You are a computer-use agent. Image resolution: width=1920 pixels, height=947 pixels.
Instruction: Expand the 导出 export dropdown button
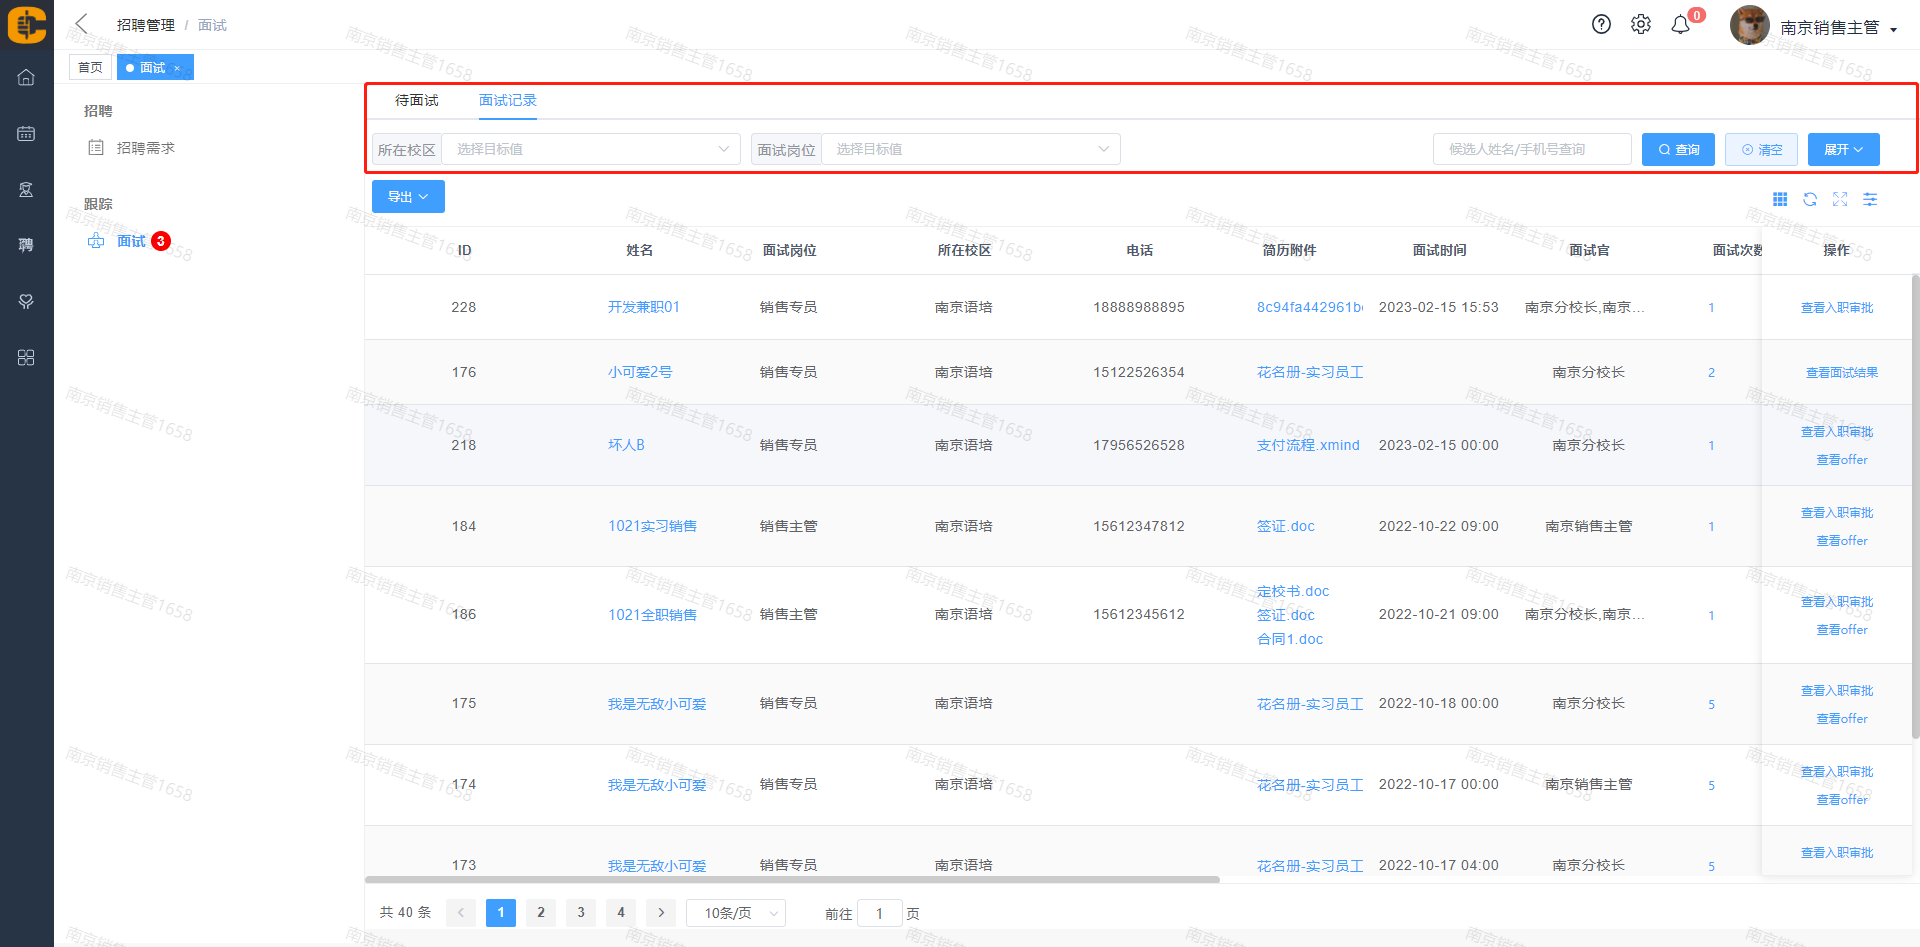[408, 197]
